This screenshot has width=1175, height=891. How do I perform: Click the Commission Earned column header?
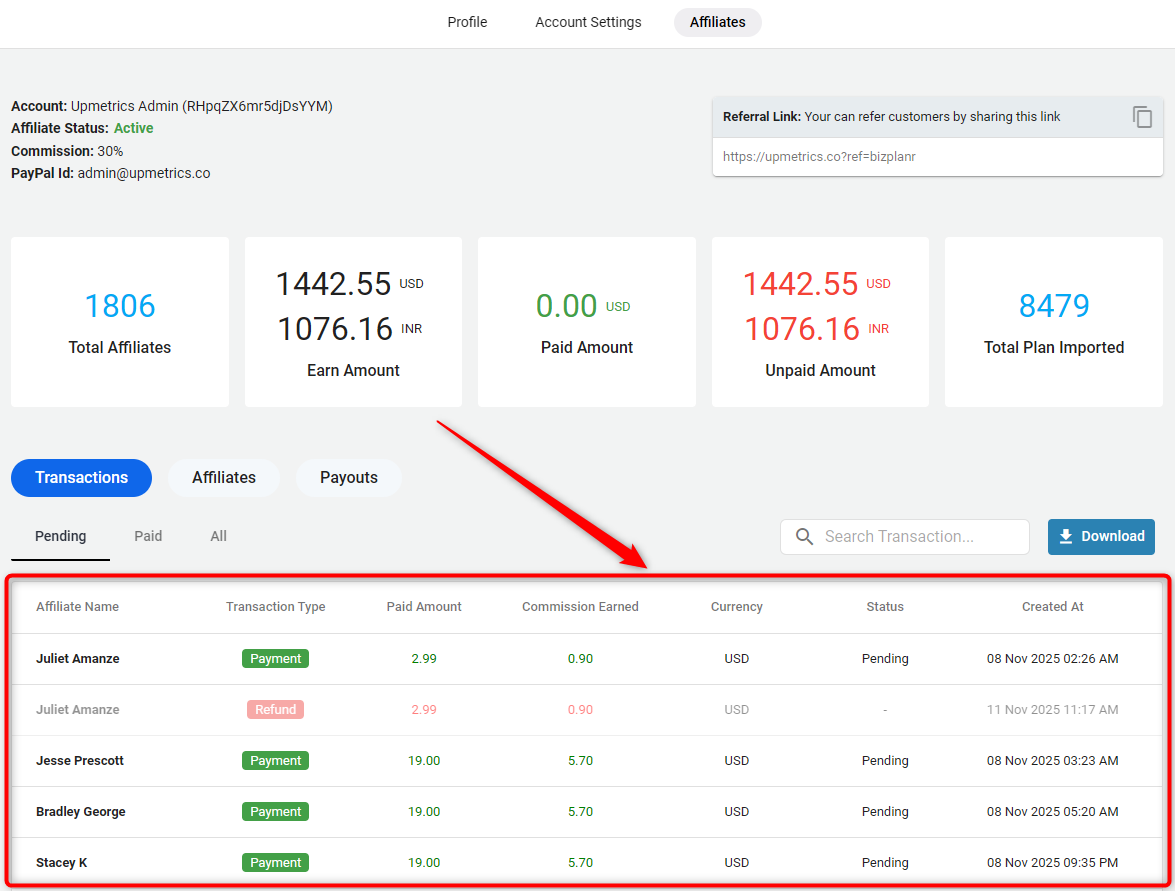click(x=580, y=607)
